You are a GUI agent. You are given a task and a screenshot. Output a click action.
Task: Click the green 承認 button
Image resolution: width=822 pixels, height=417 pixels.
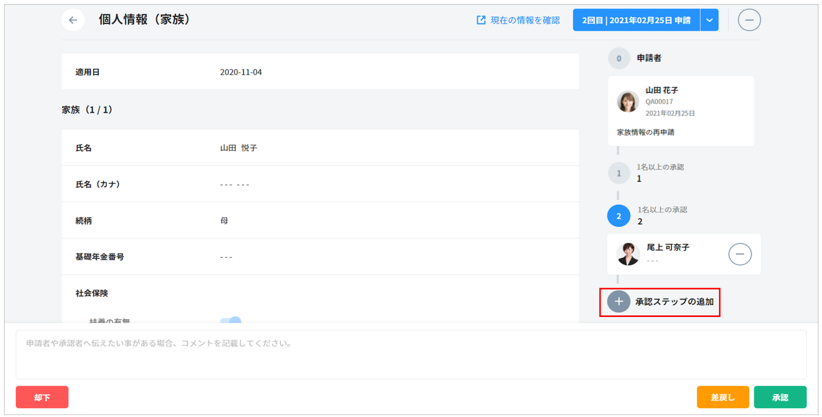780,397
